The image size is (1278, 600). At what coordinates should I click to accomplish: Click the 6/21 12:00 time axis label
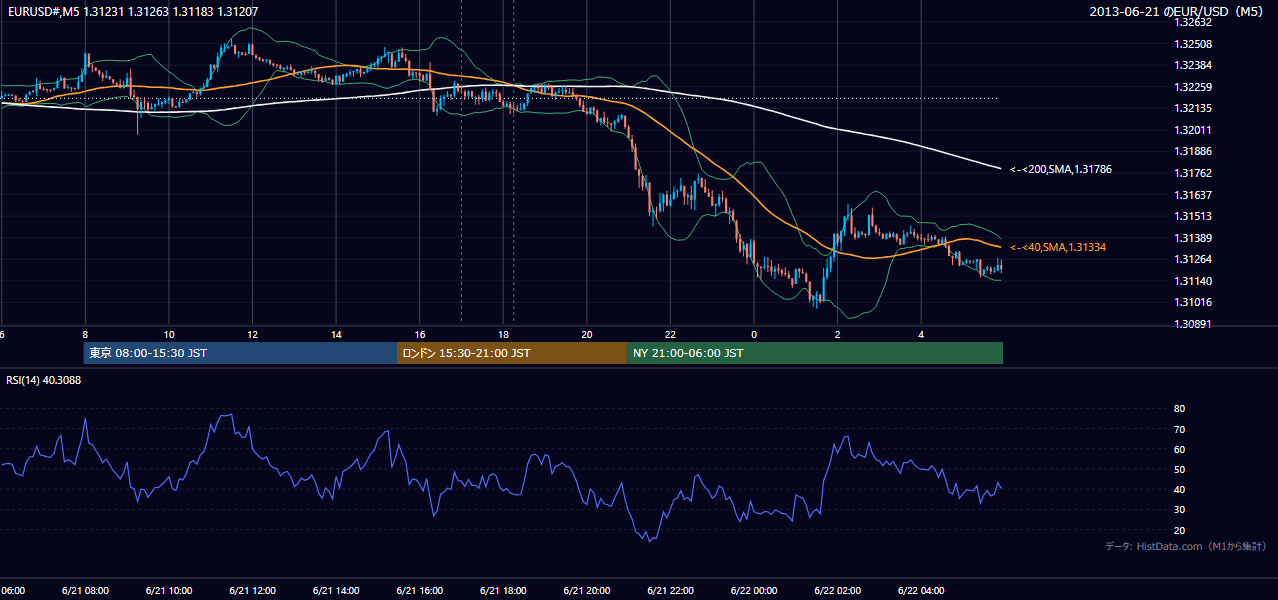coord(252,590)
